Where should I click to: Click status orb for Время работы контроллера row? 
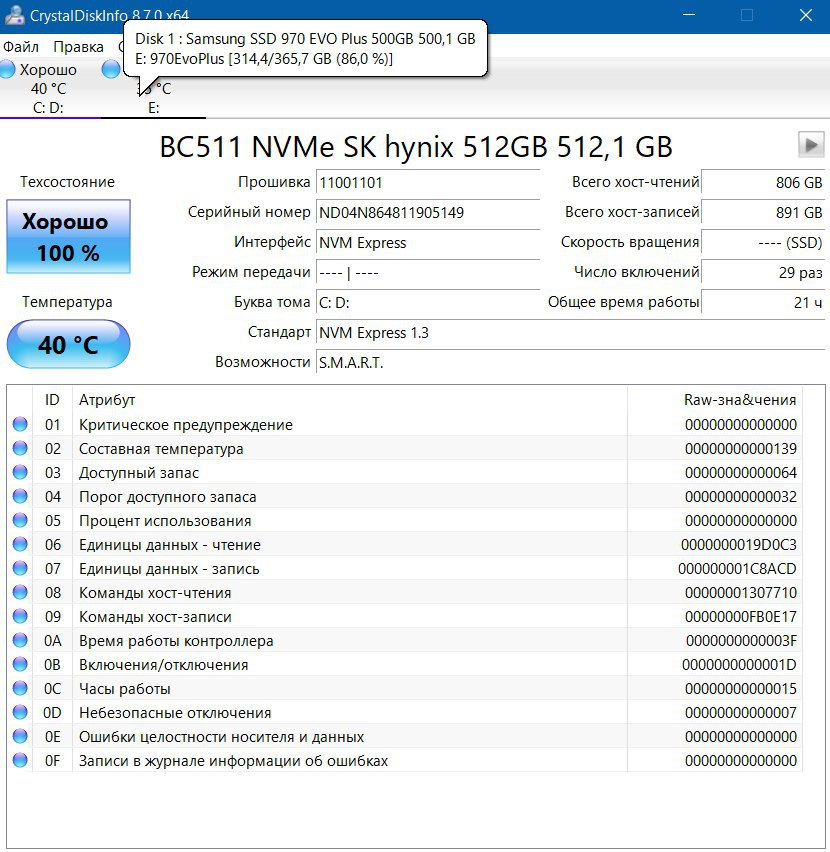point(20,641)
